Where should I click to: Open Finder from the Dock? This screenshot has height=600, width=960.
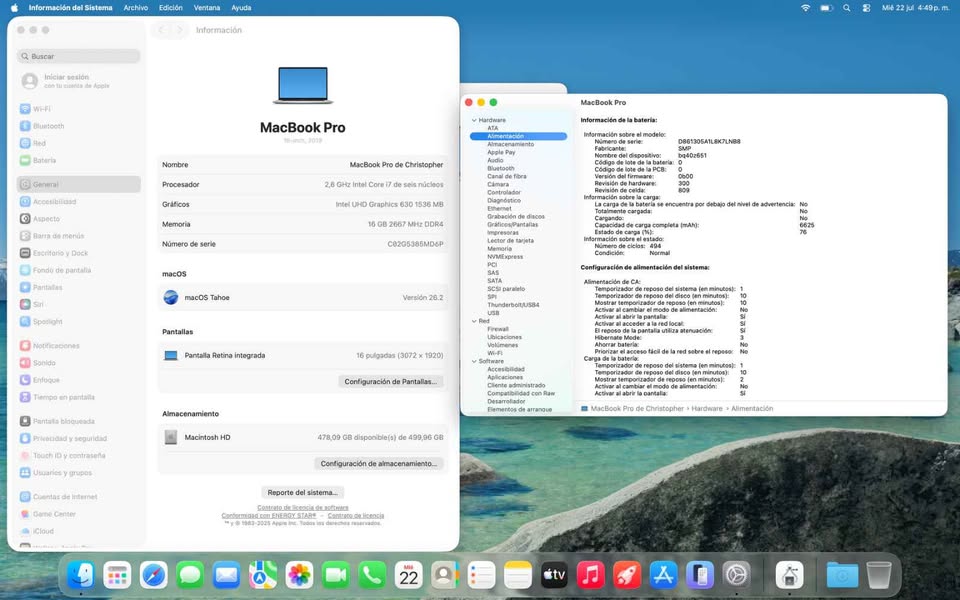(x=81, y=575)
